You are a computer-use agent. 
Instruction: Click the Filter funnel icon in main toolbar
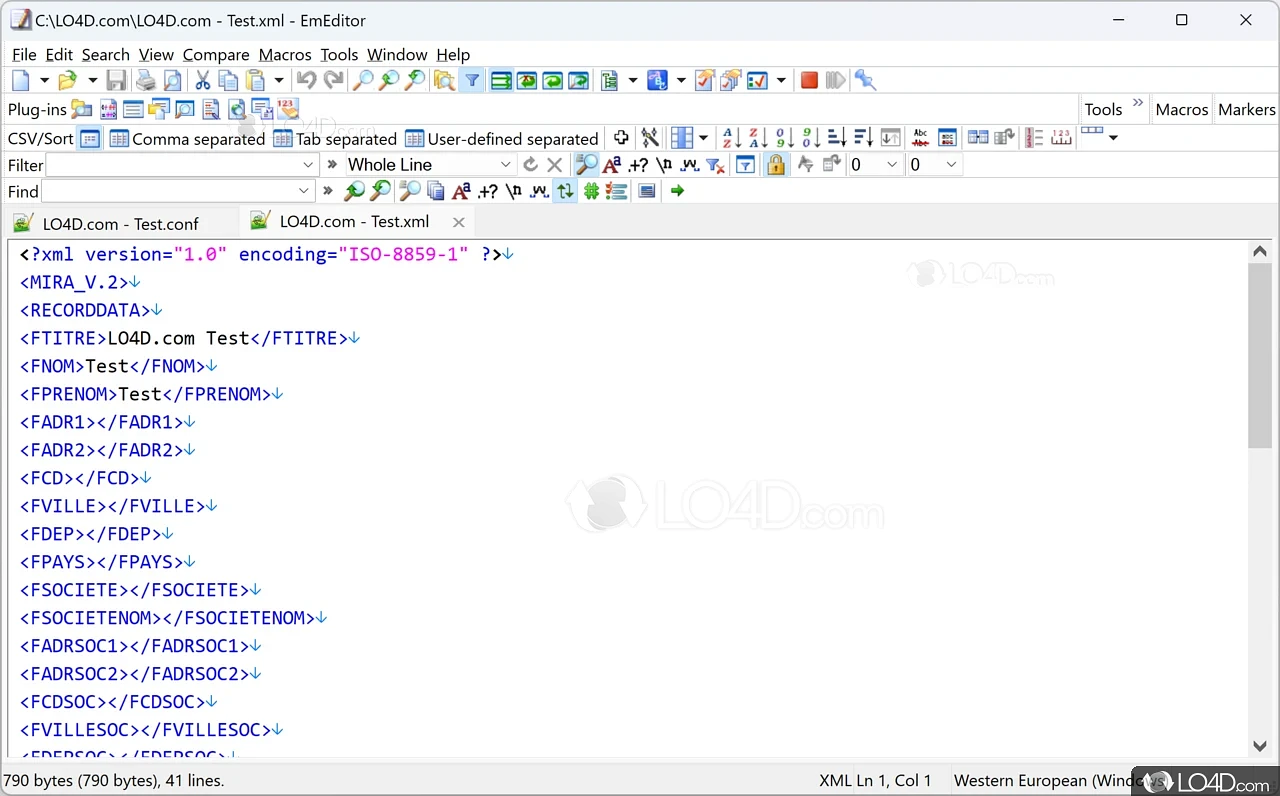tap(472, 81)
